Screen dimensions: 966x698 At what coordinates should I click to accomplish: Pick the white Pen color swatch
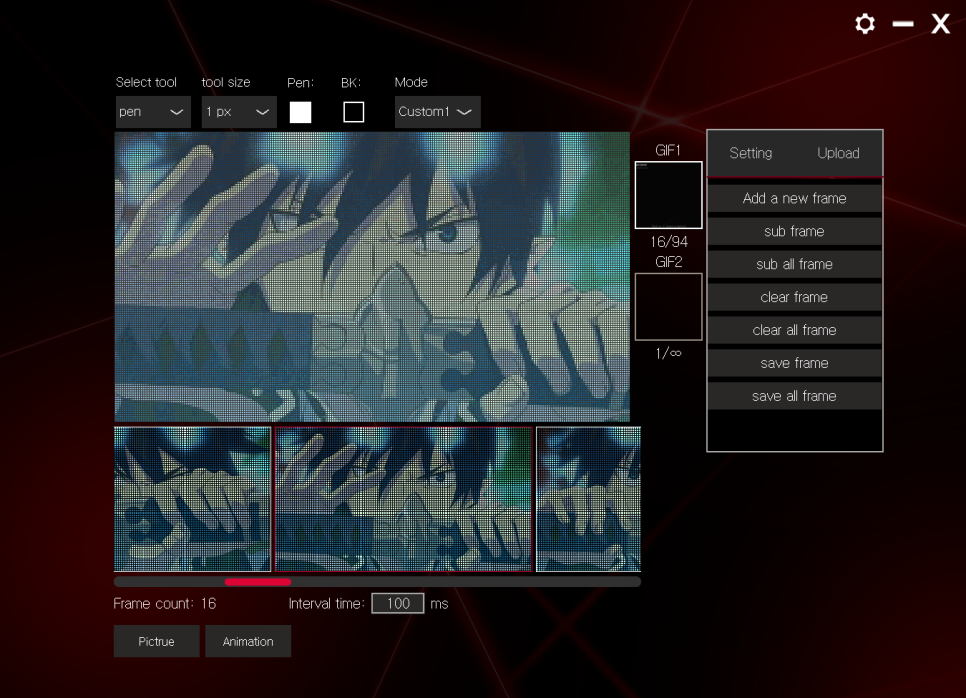click(x=301, y=112)
